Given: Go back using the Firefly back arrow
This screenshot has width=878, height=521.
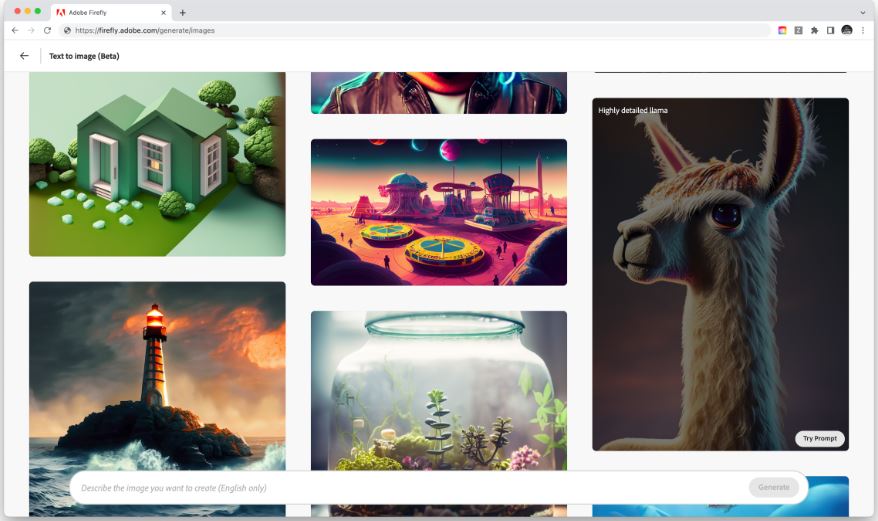Looking at the screenshot, I should coord(24,55).
